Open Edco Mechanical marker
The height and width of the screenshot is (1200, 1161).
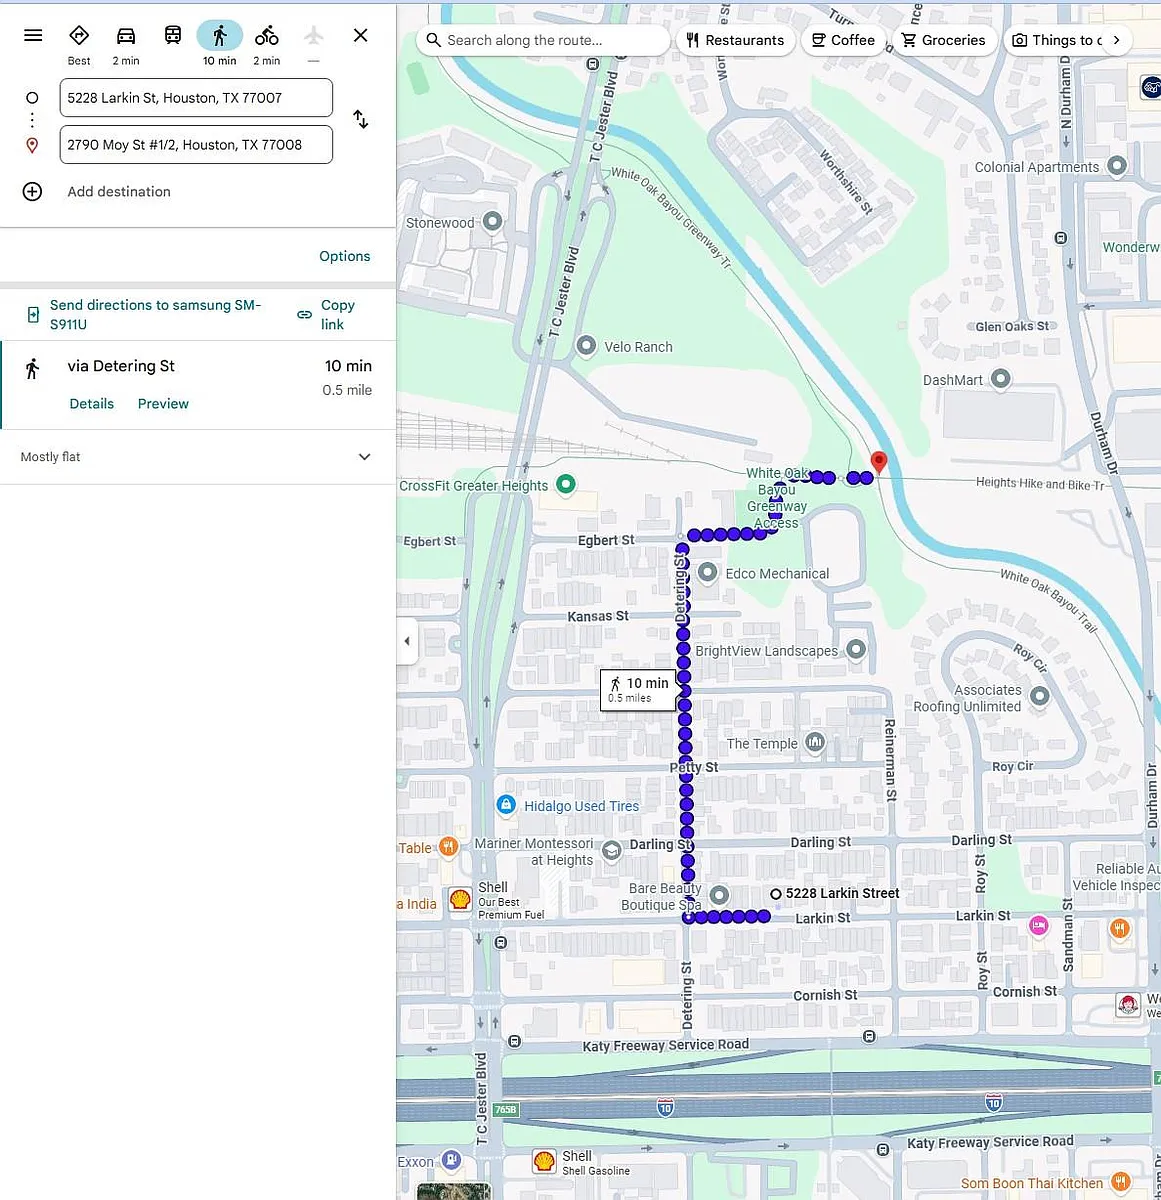point(708,573)
